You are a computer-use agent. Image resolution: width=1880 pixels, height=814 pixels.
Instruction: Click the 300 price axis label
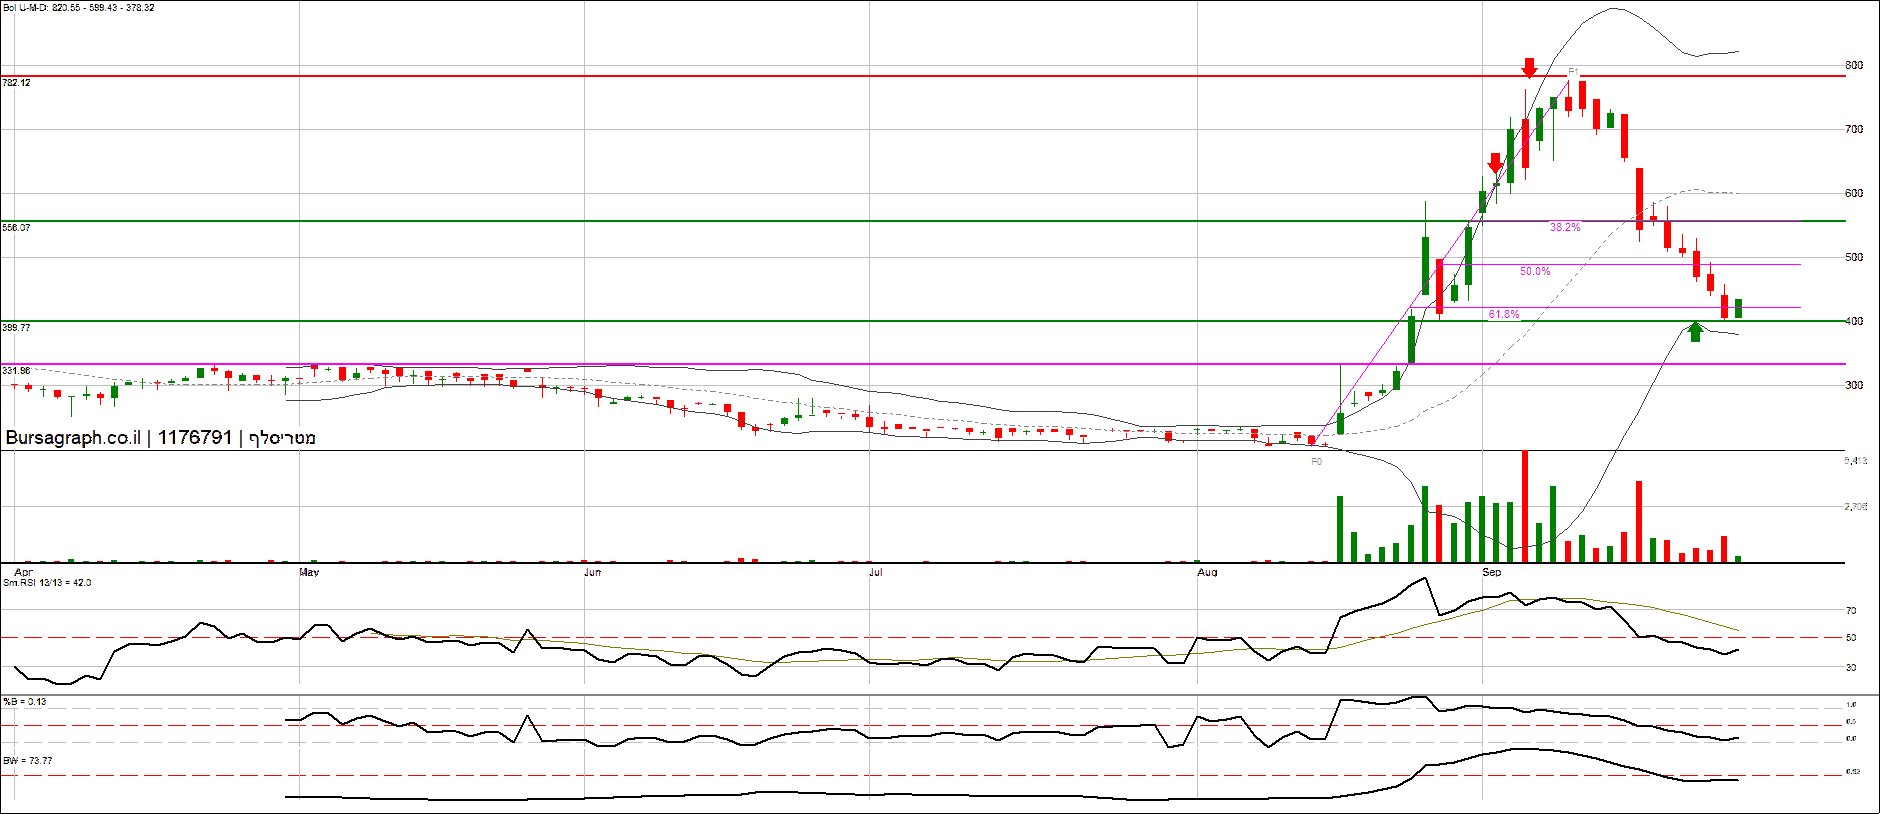point(1854,386)
